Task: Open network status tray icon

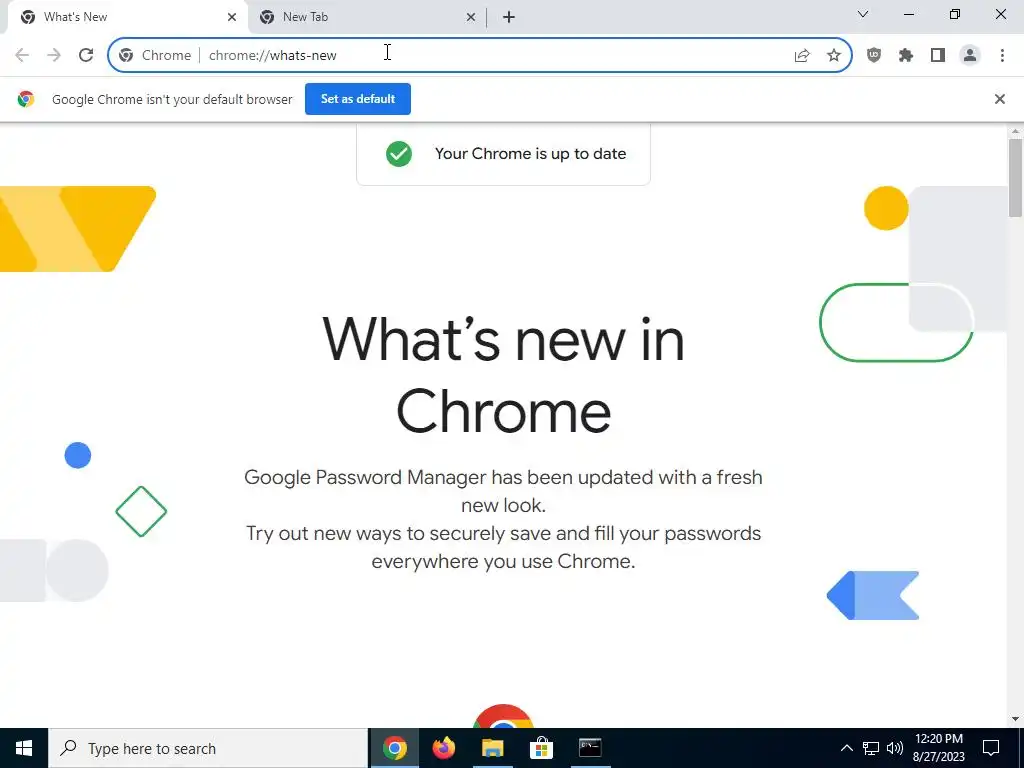Action: [x=871, y=748]
